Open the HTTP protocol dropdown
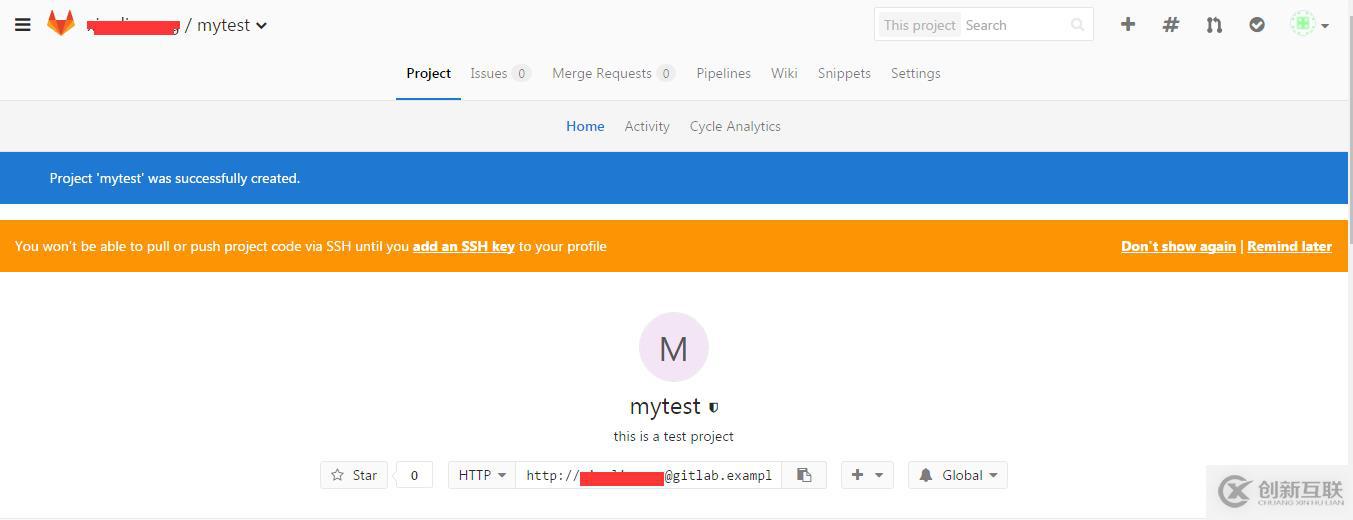1353x520 pixels. [x=482, y=475]
